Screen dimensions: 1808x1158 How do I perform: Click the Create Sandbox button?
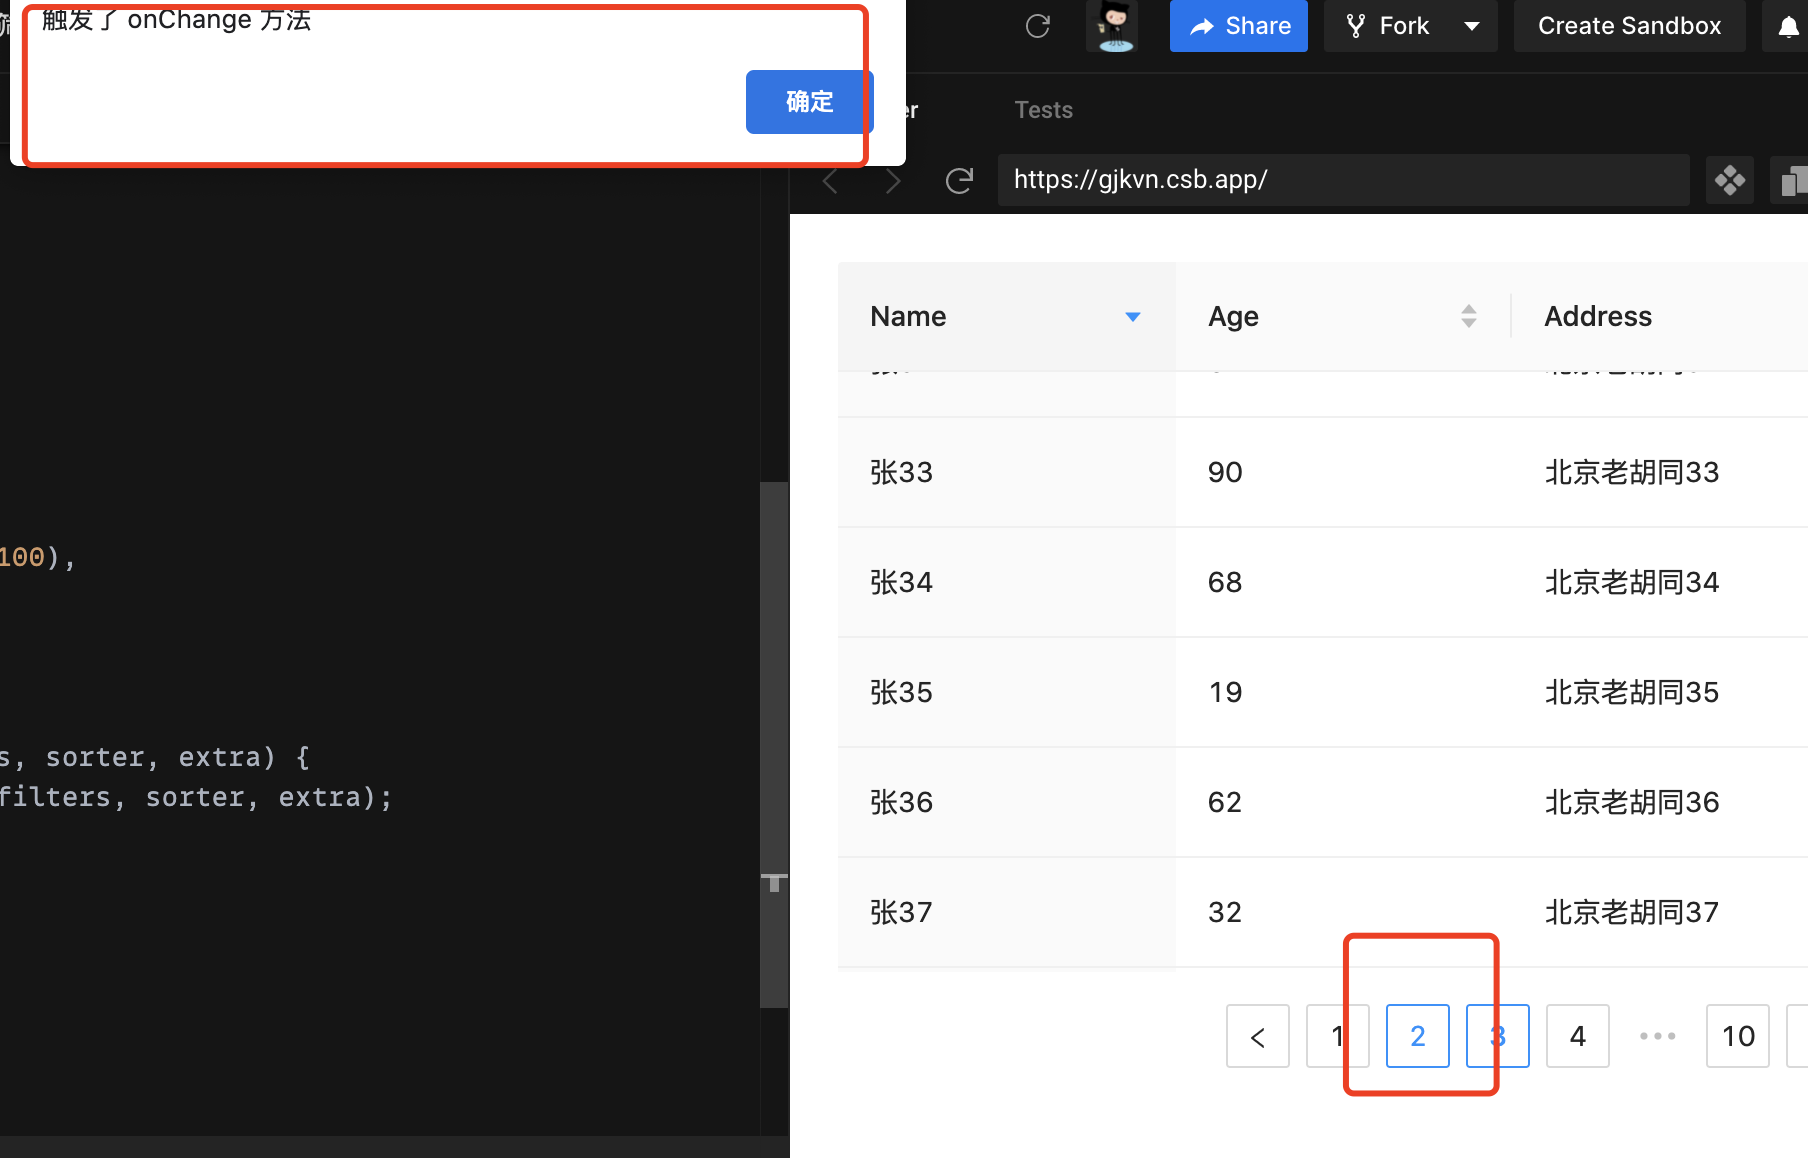(x=1629, y=26)
